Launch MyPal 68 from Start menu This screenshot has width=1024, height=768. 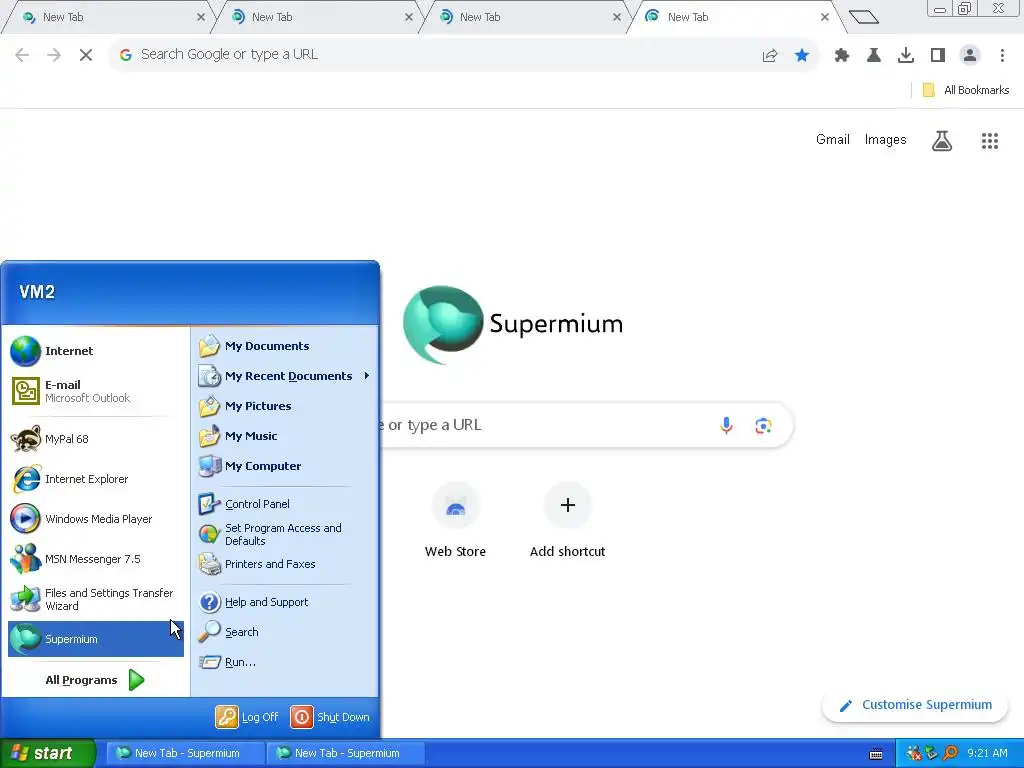pyautogui.click(x=95, y=440)
